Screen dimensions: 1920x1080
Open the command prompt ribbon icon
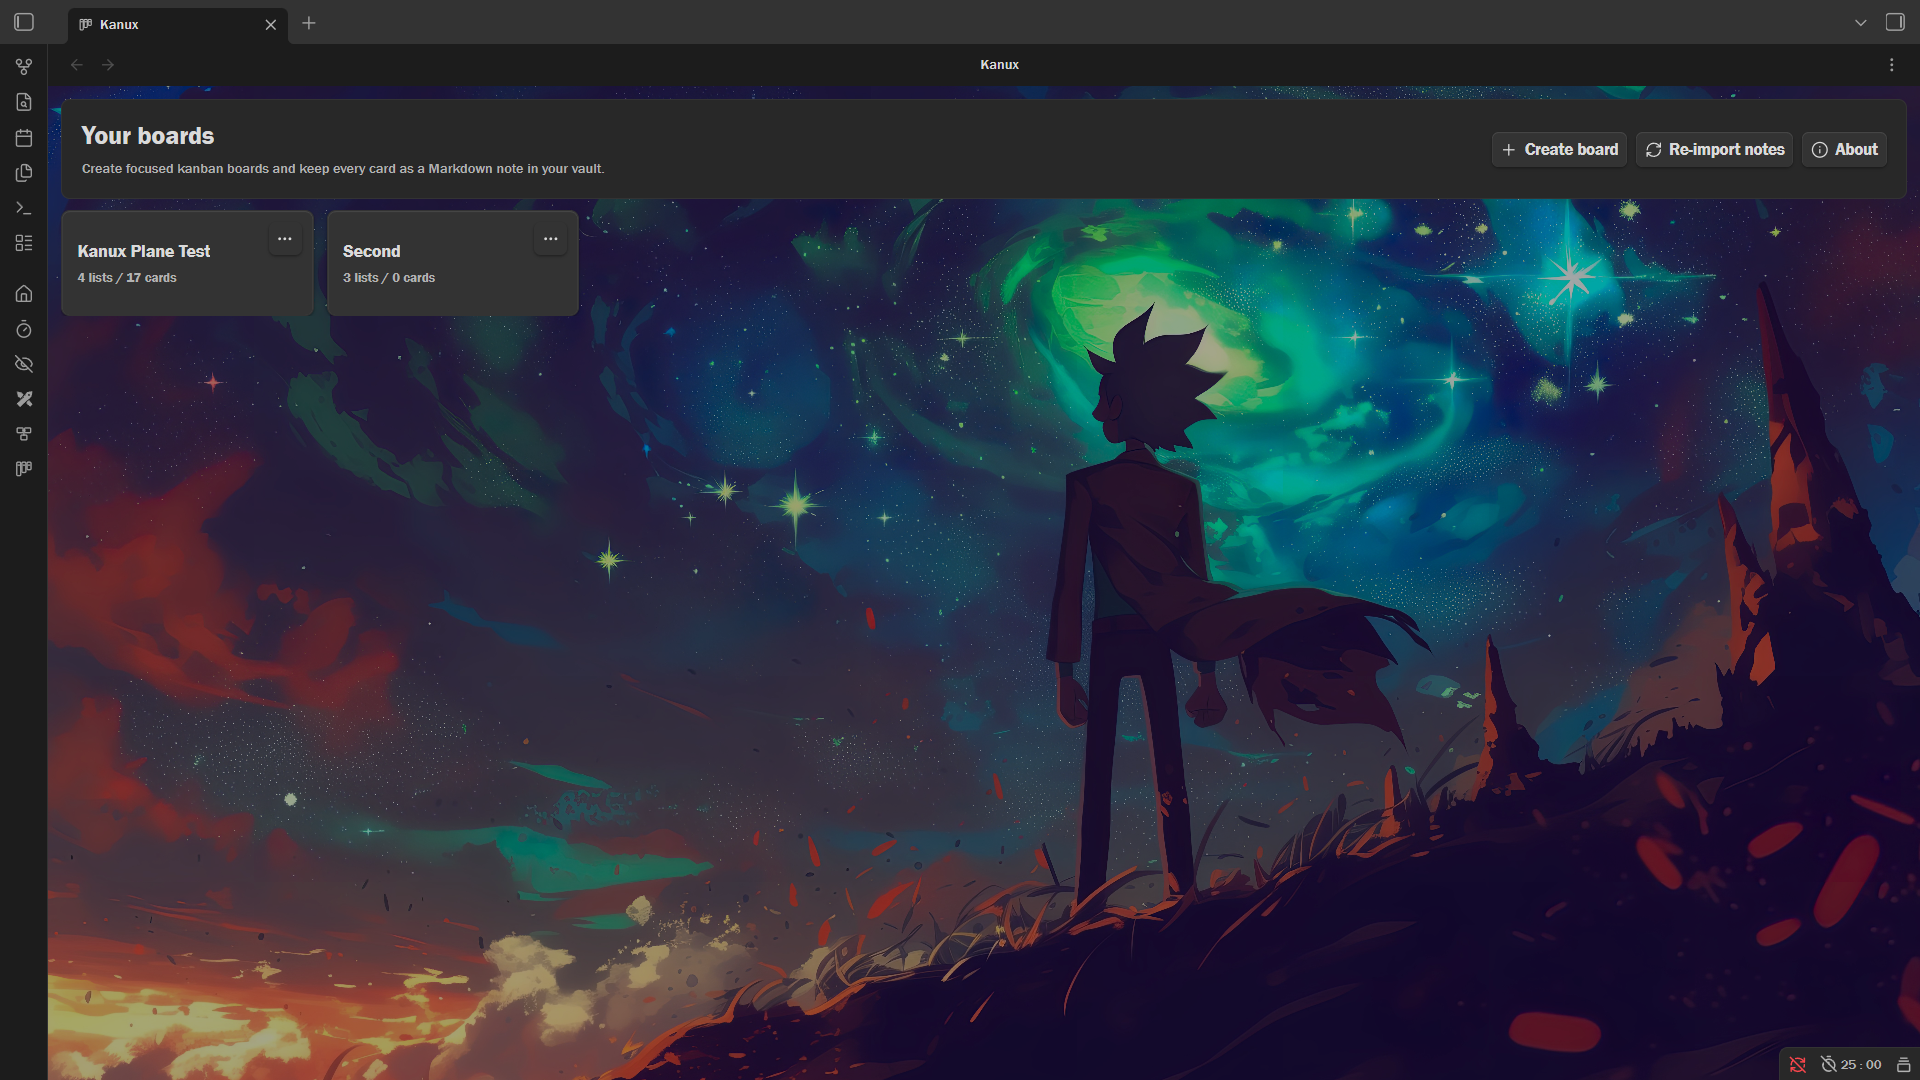pos(24,208)
